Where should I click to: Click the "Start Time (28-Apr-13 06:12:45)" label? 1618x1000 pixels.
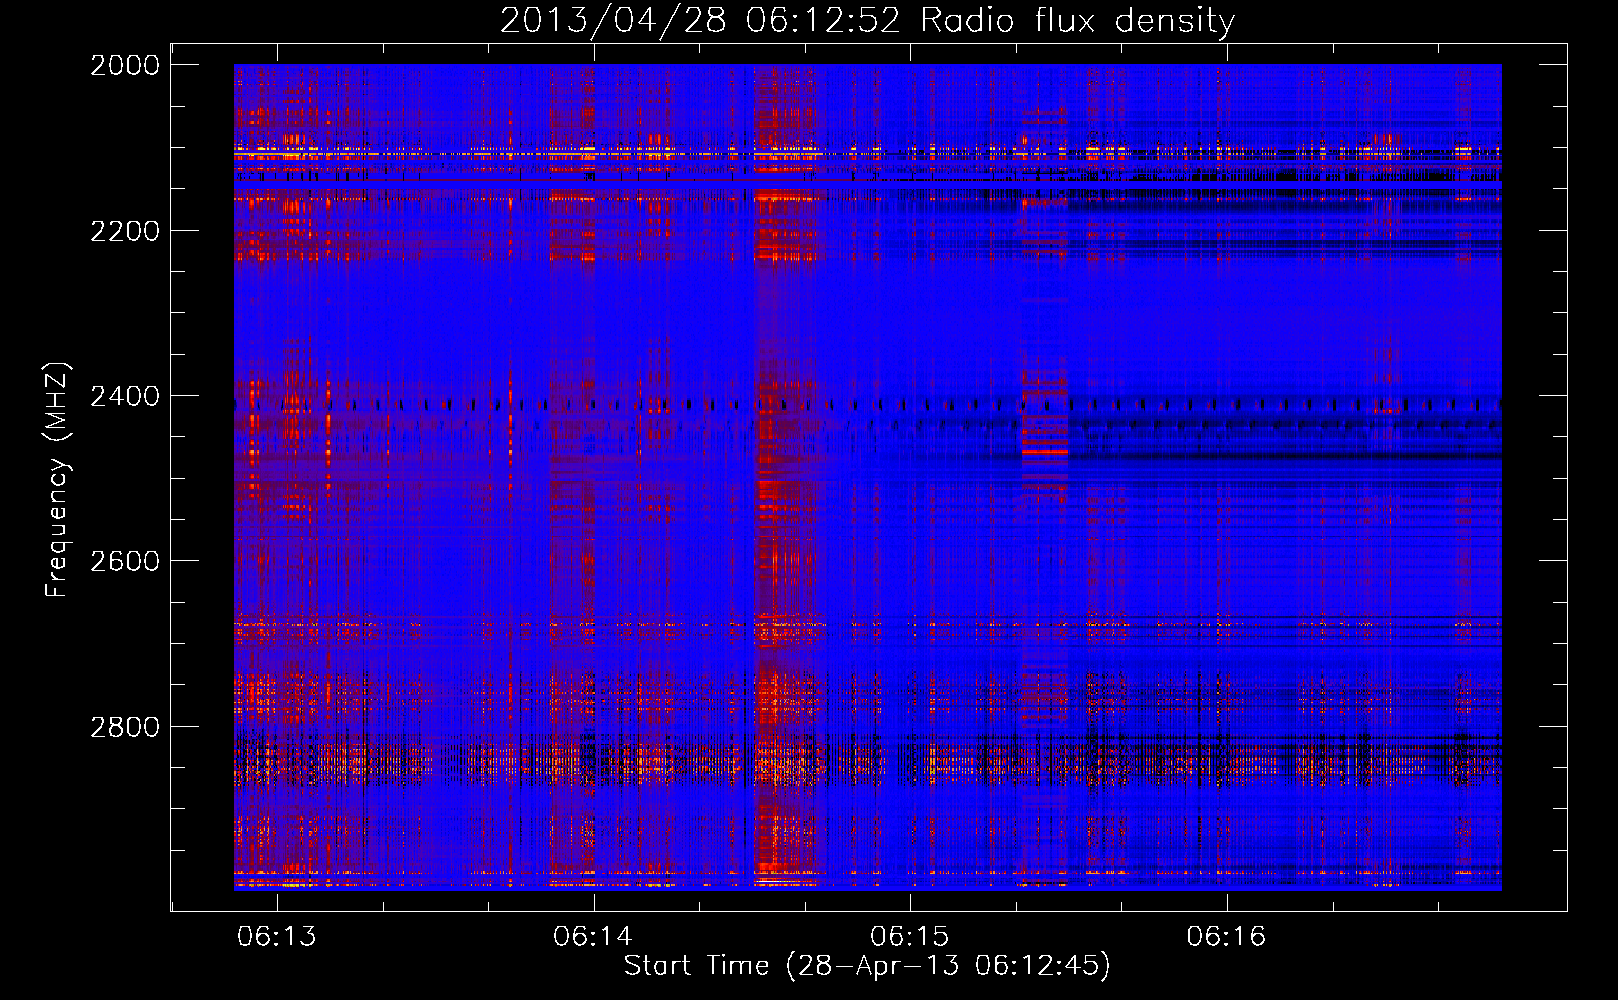[x=867, y=966]
